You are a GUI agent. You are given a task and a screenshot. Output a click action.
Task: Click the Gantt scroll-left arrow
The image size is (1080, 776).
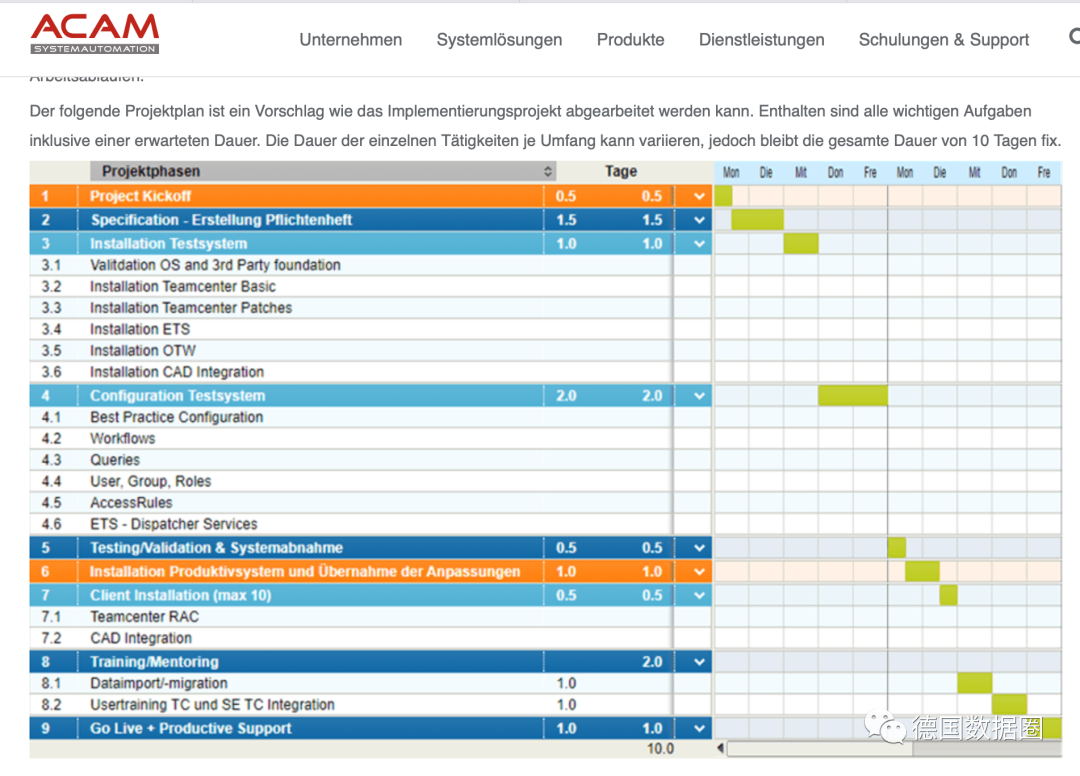[x=720, y=748]
